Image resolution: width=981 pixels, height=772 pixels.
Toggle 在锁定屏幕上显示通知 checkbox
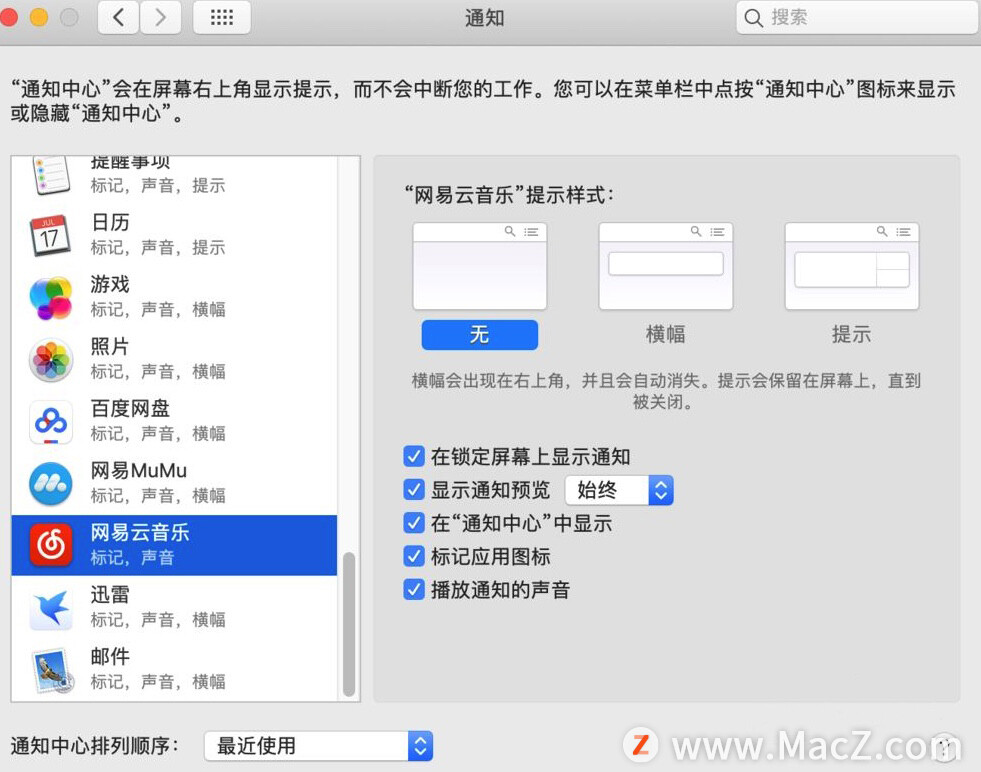tap(414, 456)
